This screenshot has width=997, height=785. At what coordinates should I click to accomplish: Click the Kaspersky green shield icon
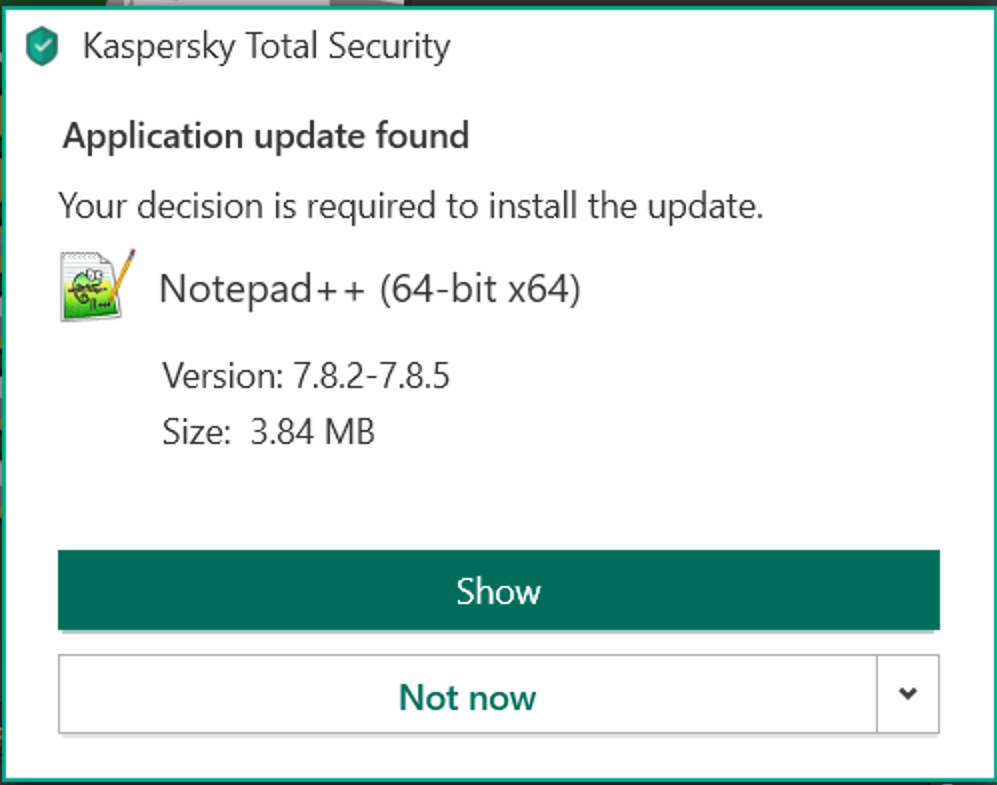click(x=41, y=47)
